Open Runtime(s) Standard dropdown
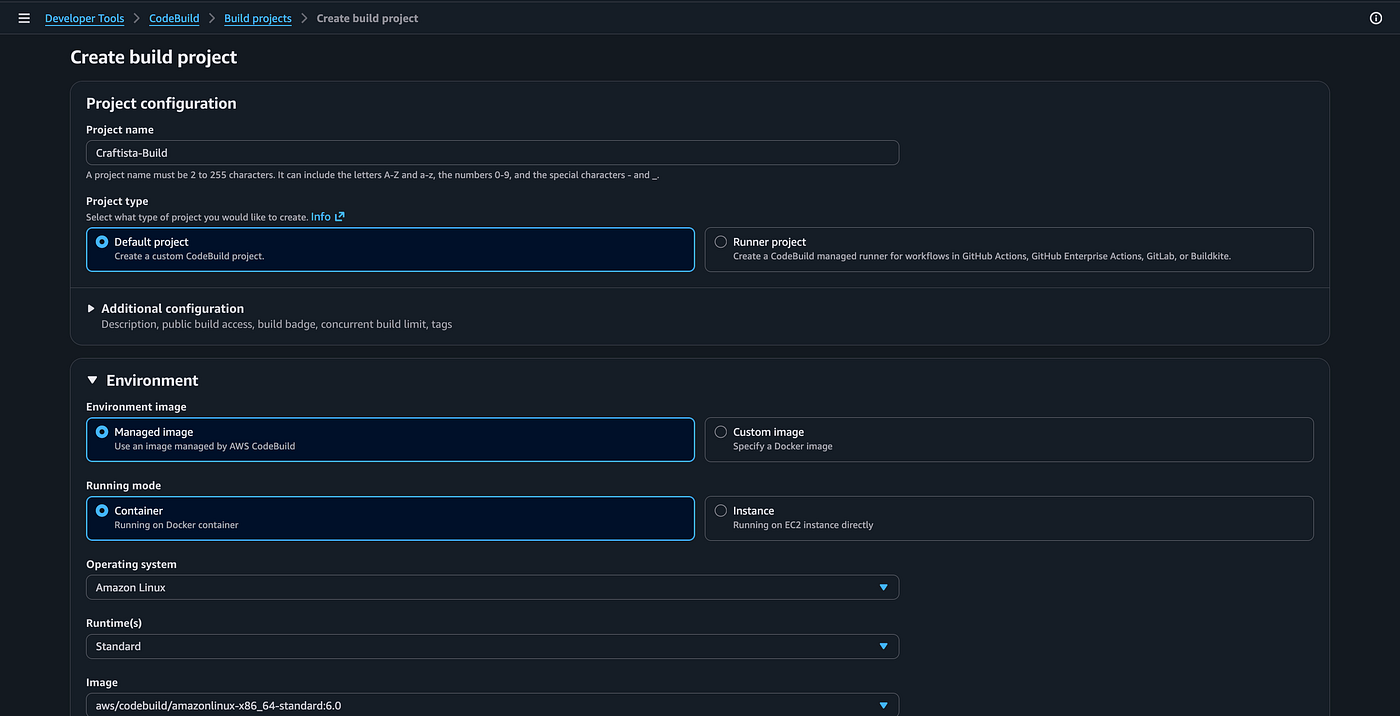The height and width of the screenshot is (716, 1400). [492, 646]
